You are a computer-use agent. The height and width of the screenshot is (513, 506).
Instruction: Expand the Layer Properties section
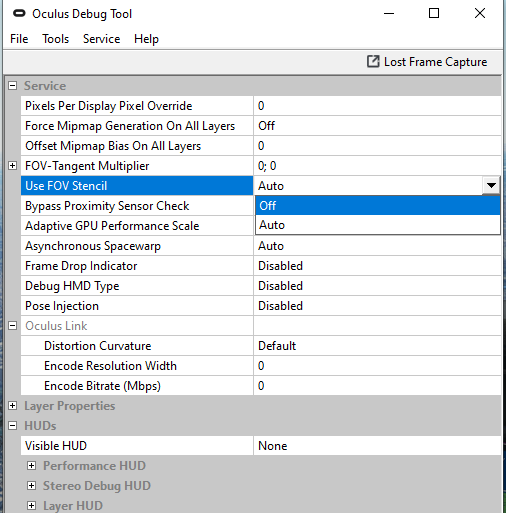[12, 406]
